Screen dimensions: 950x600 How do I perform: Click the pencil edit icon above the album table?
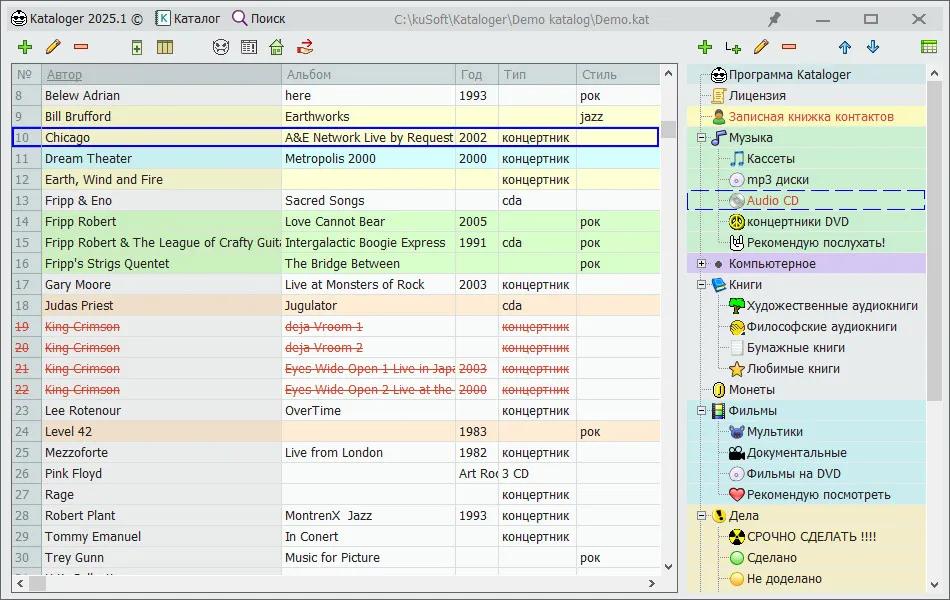(x=53, y=47)
